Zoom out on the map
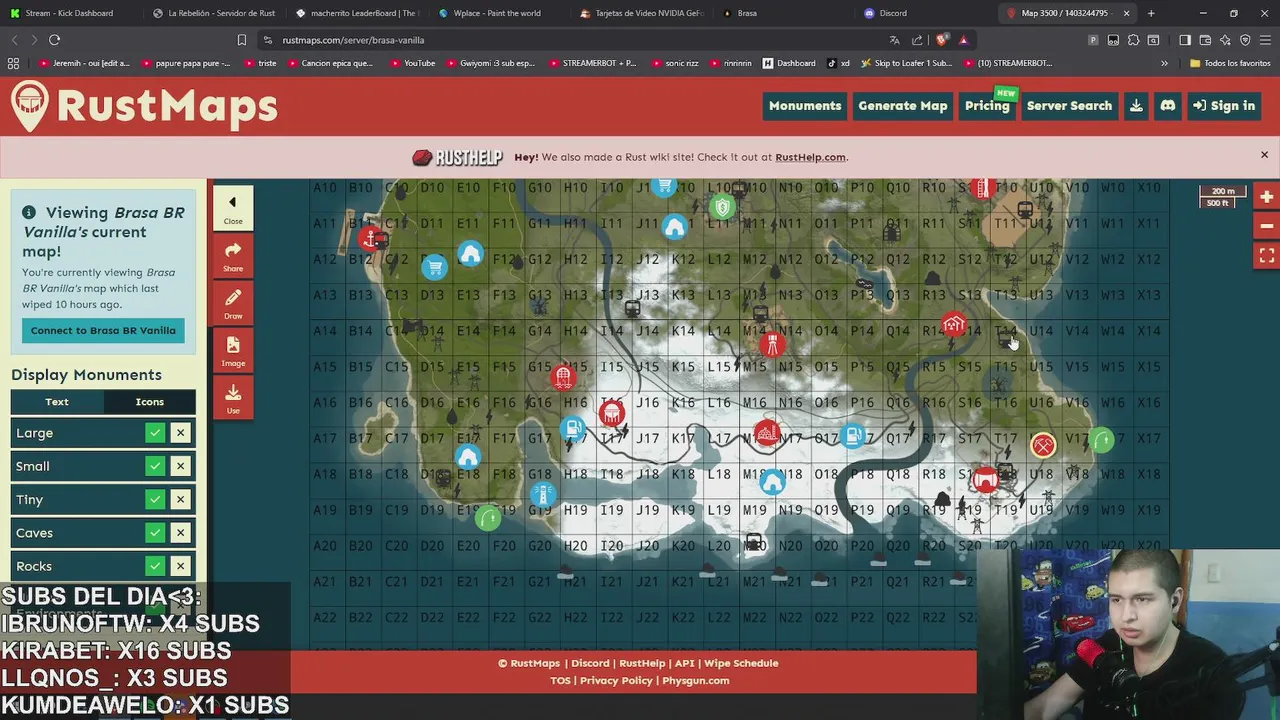Image resolution: width=1280 pixels, height=720 pixels. click(x=1267, y=226)
